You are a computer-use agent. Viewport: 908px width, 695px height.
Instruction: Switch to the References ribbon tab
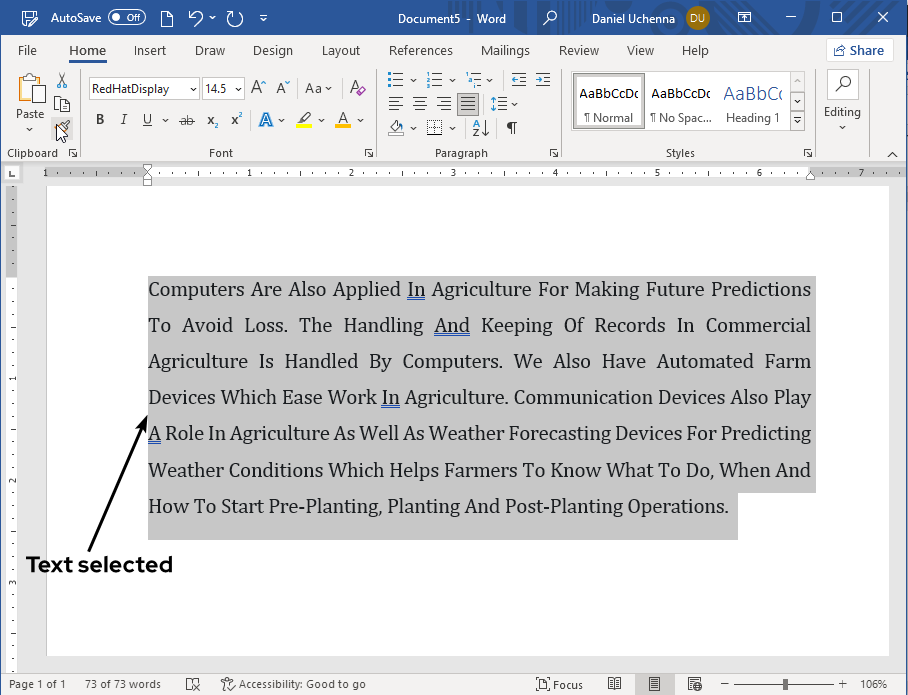pyautogui.click(x=421, y=50)
